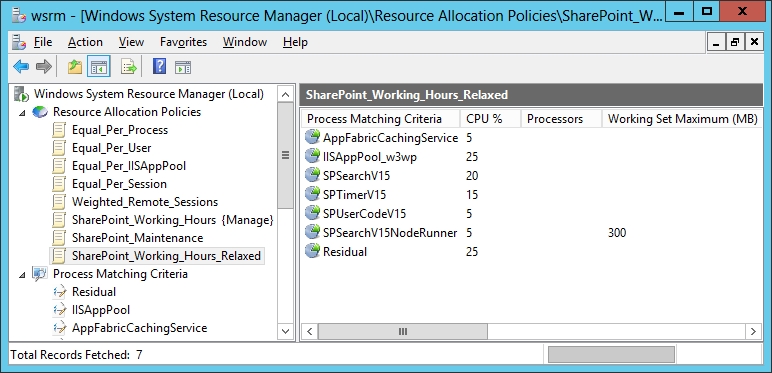
Task: Open the Help menu
Action: coord(295,42)
